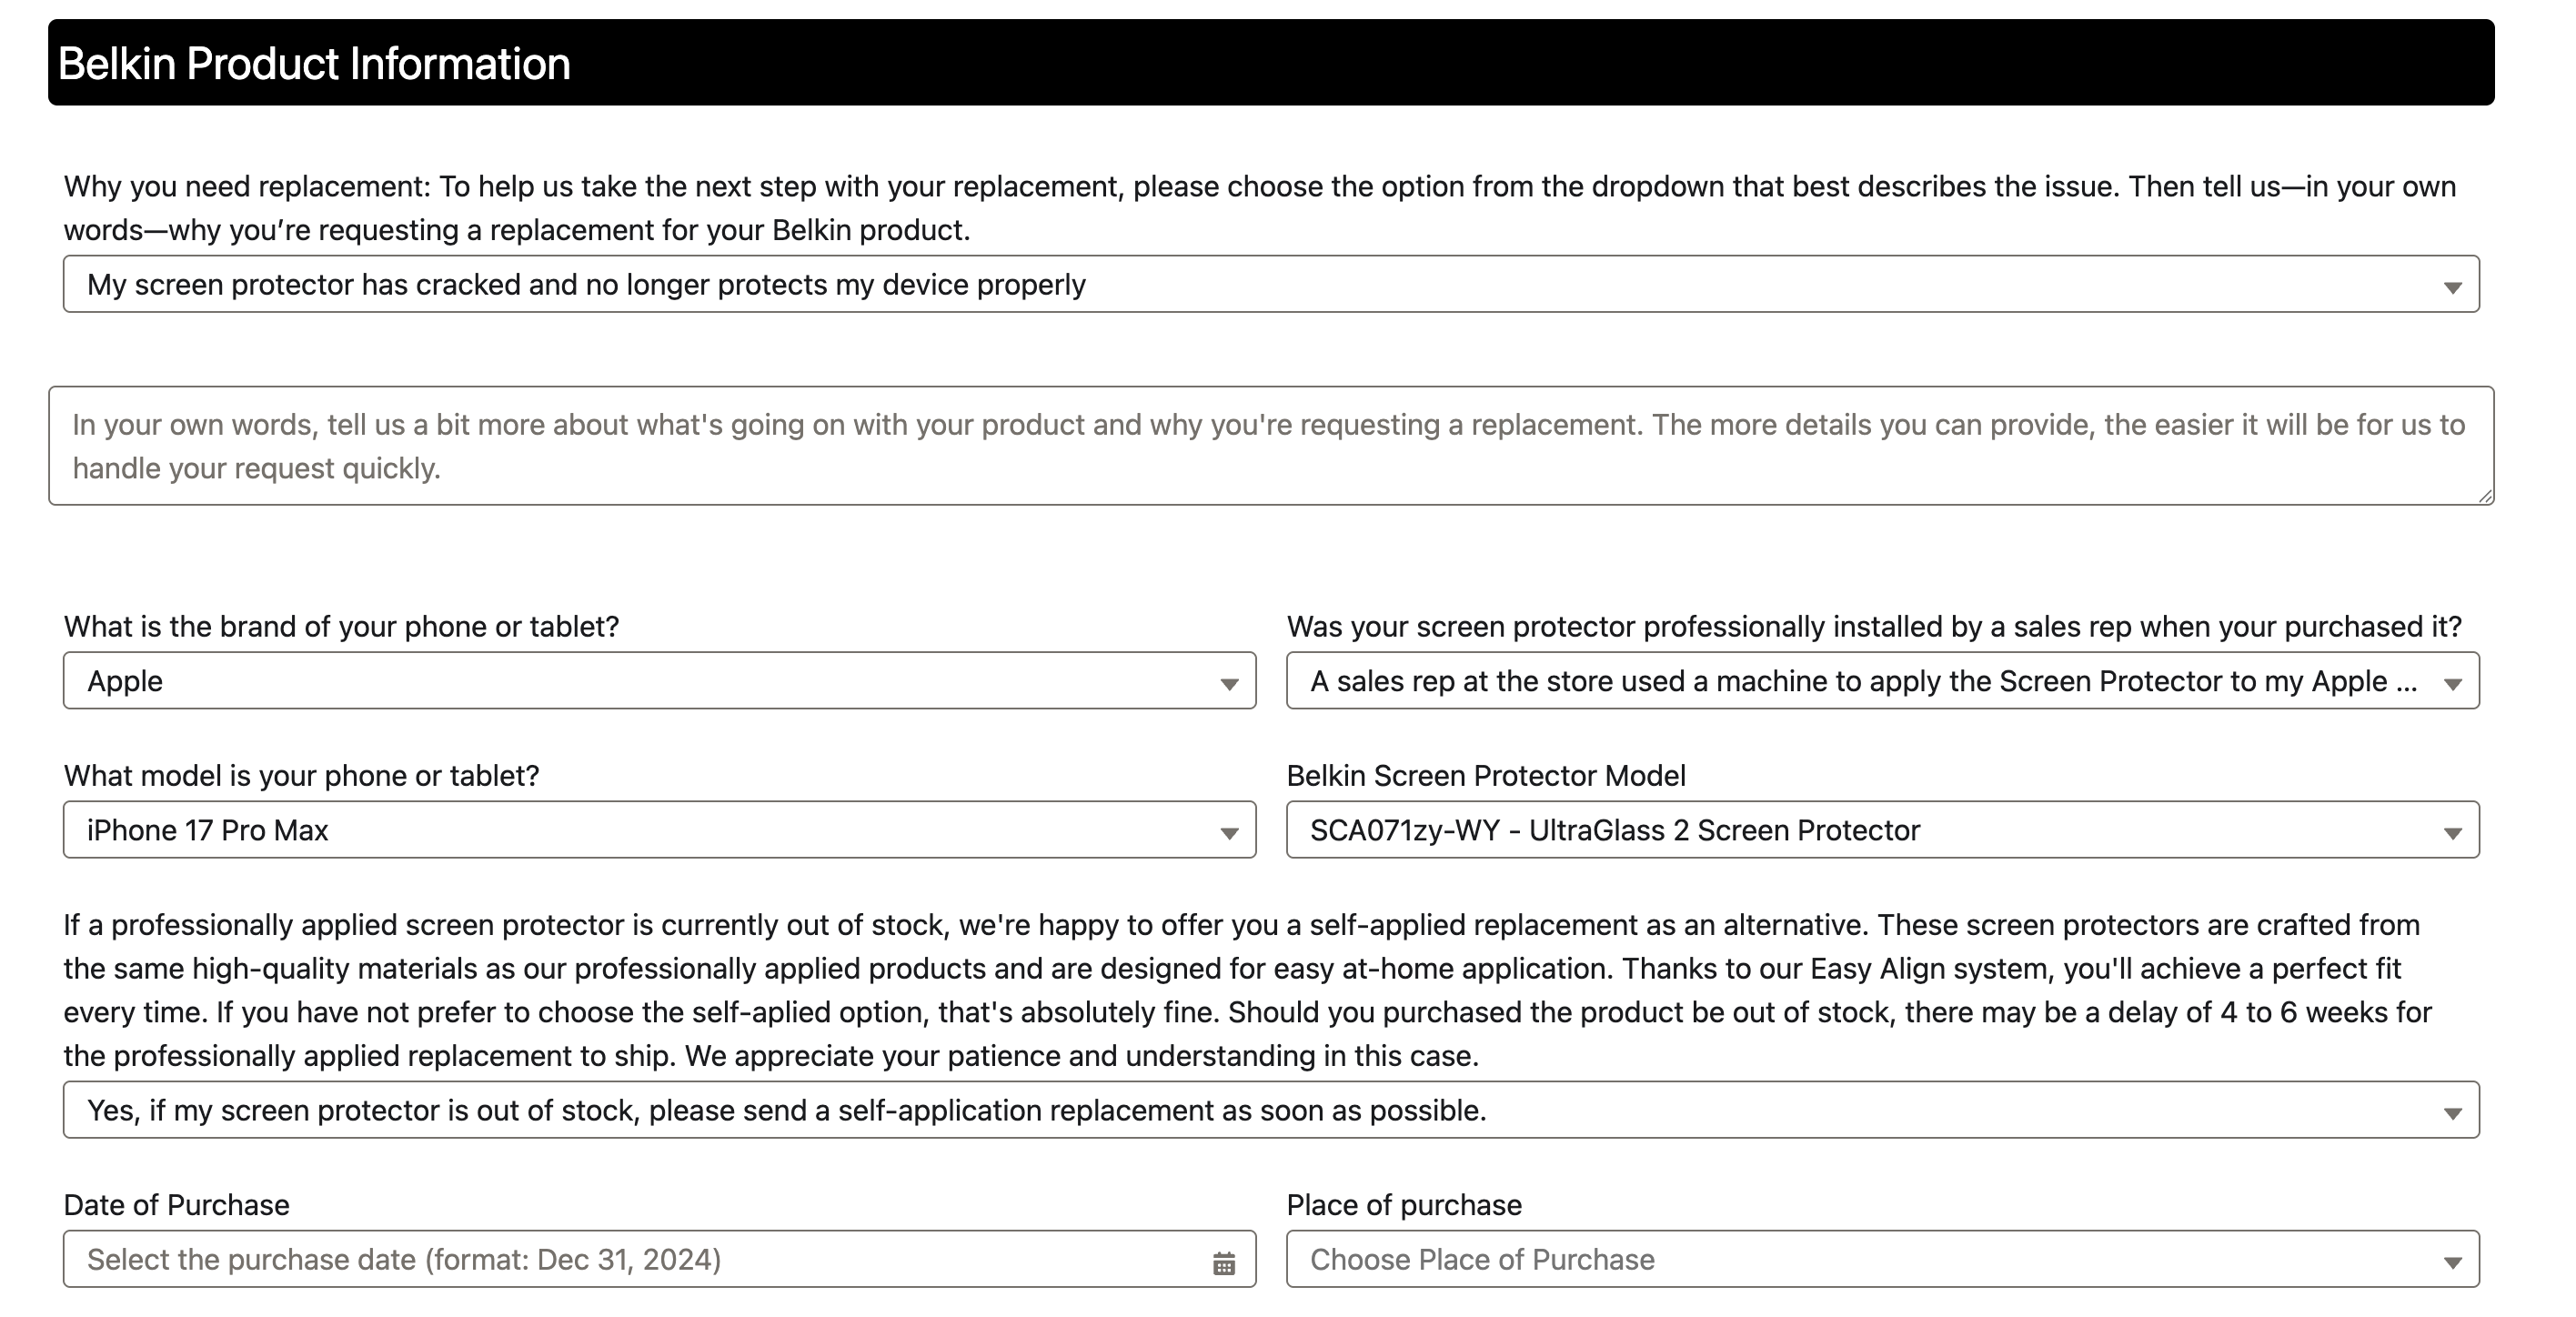Click the calendar icon in Date of Purchase
Screen dimensions: 2576x1317
point(1224,1263)
